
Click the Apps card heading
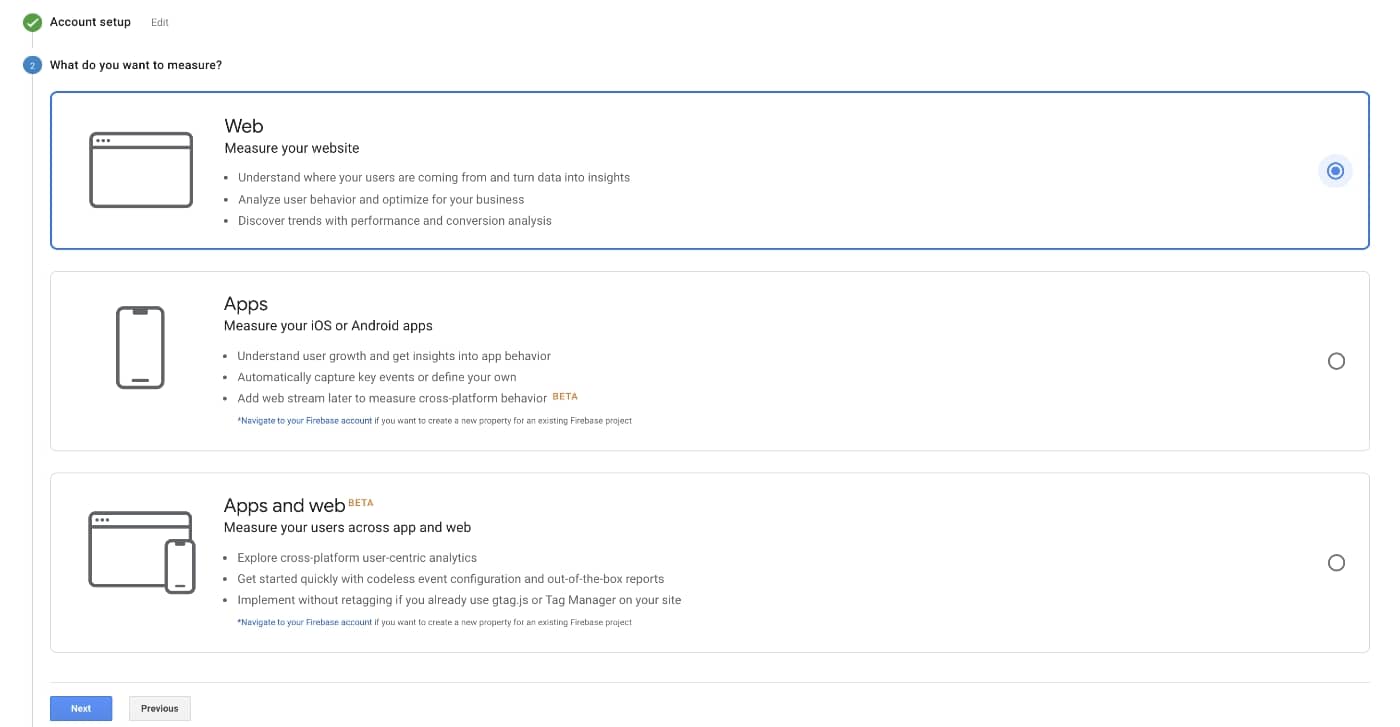tap(246, 304)
